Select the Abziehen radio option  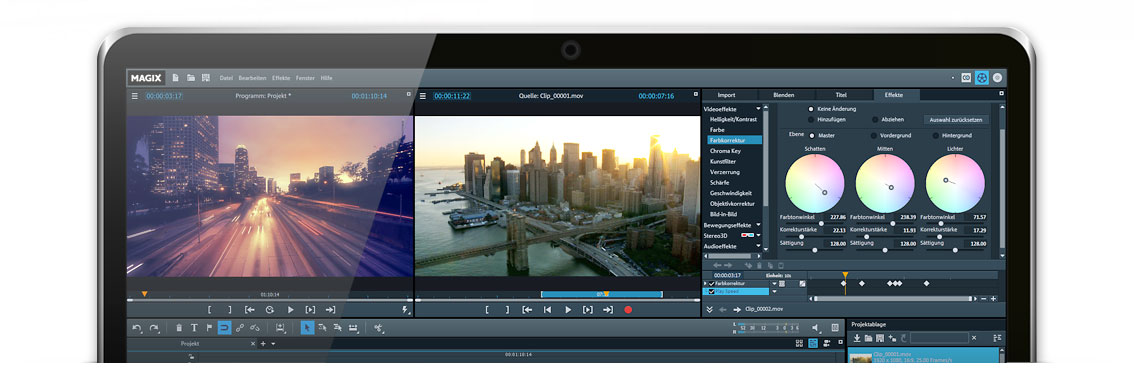click(874, 119)
